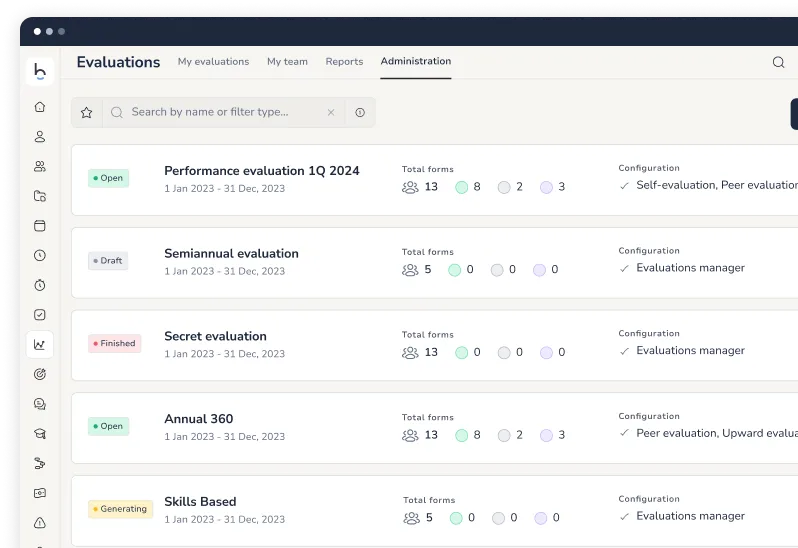Open the calendar icon in sidebar
798x548 pixels.
(x=40, y=226)
